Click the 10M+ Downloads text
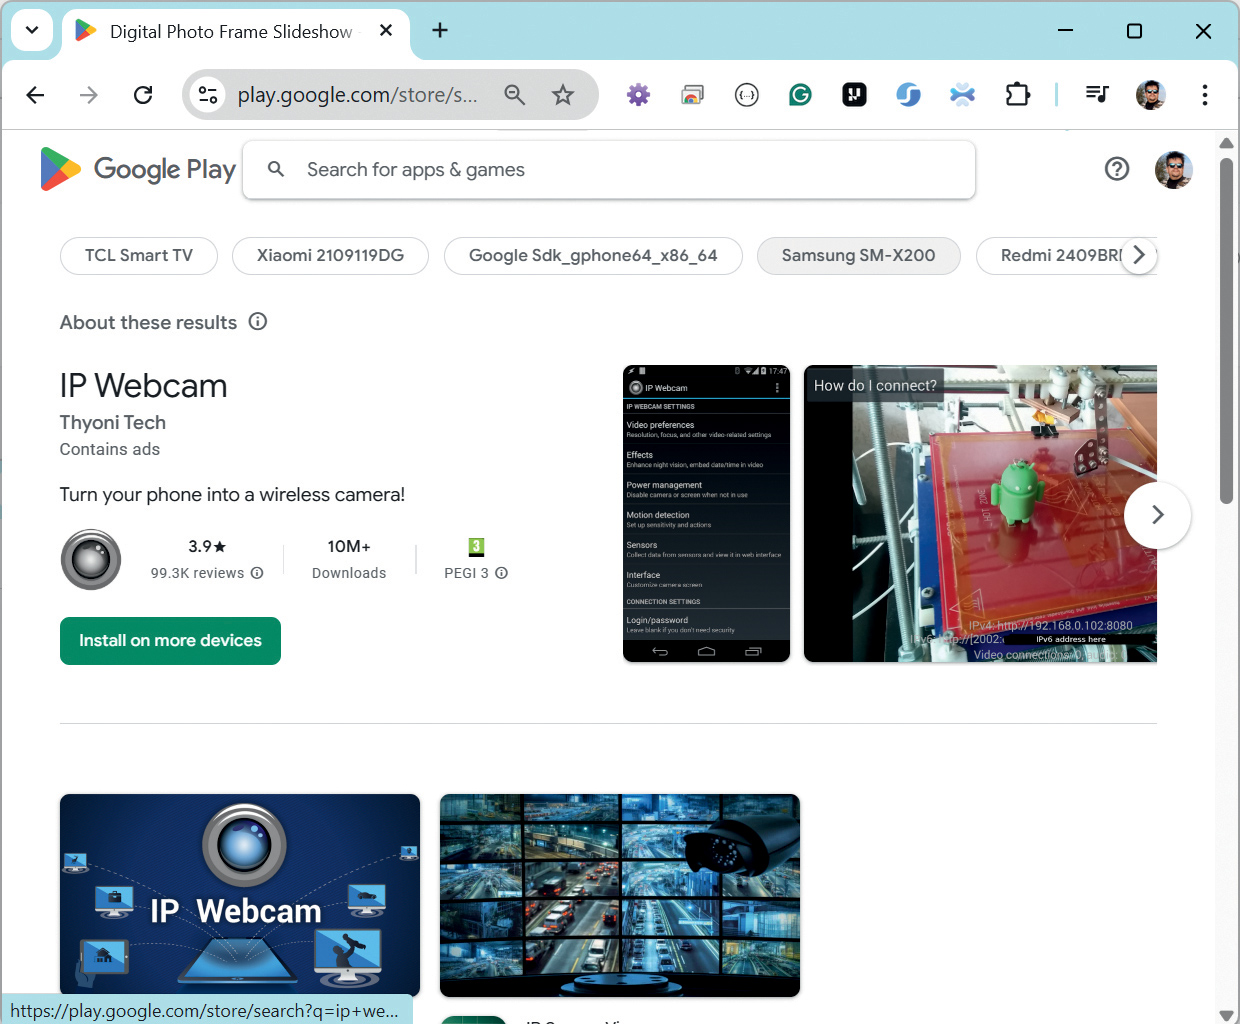The width and height of the screenshot is (1240, 1024). [349, 559]
